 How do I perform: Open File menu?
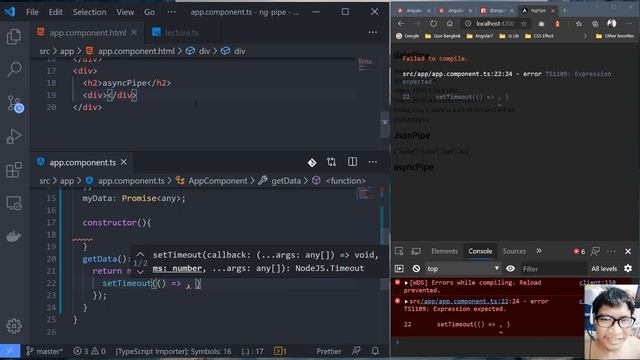(x=32, y=12)
